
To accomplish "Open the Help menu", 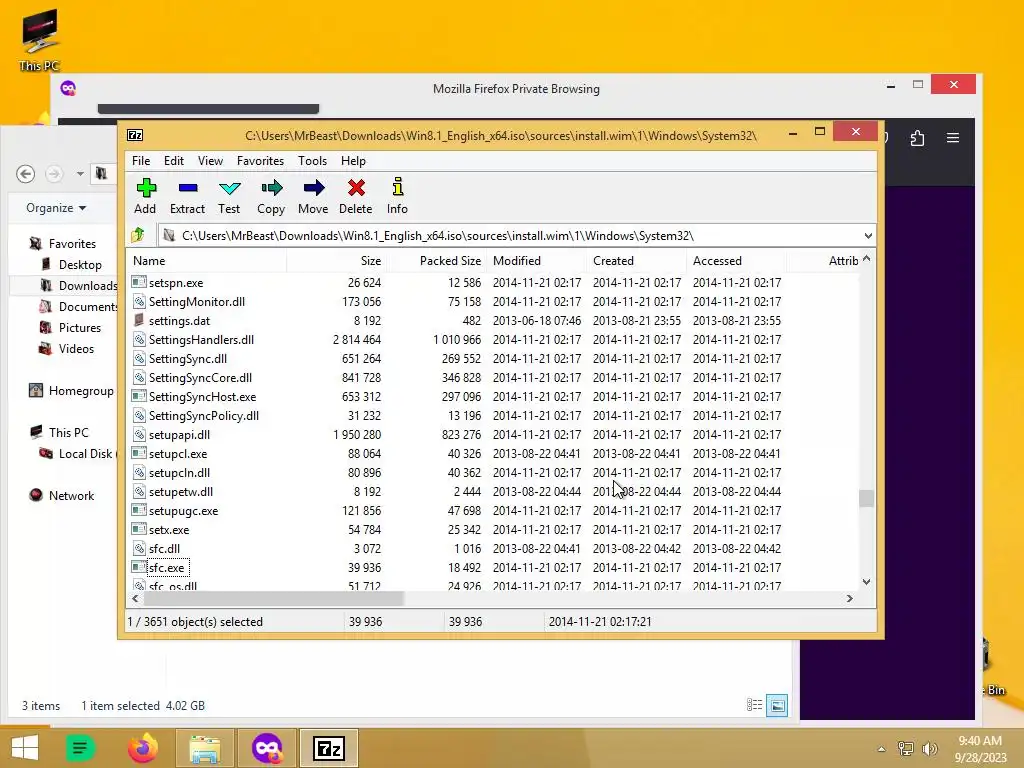I will (353, 161).
